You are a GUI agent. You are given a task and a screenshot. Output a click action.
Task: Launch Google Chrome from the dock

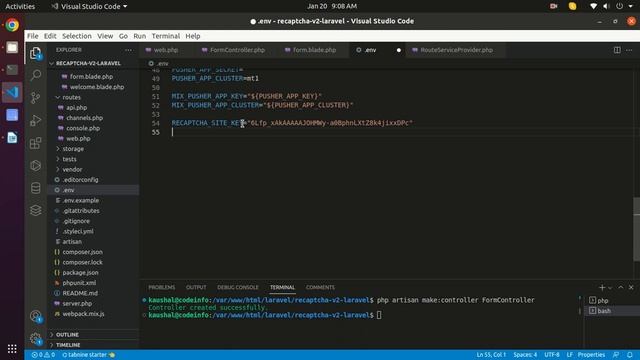point(12,25)
